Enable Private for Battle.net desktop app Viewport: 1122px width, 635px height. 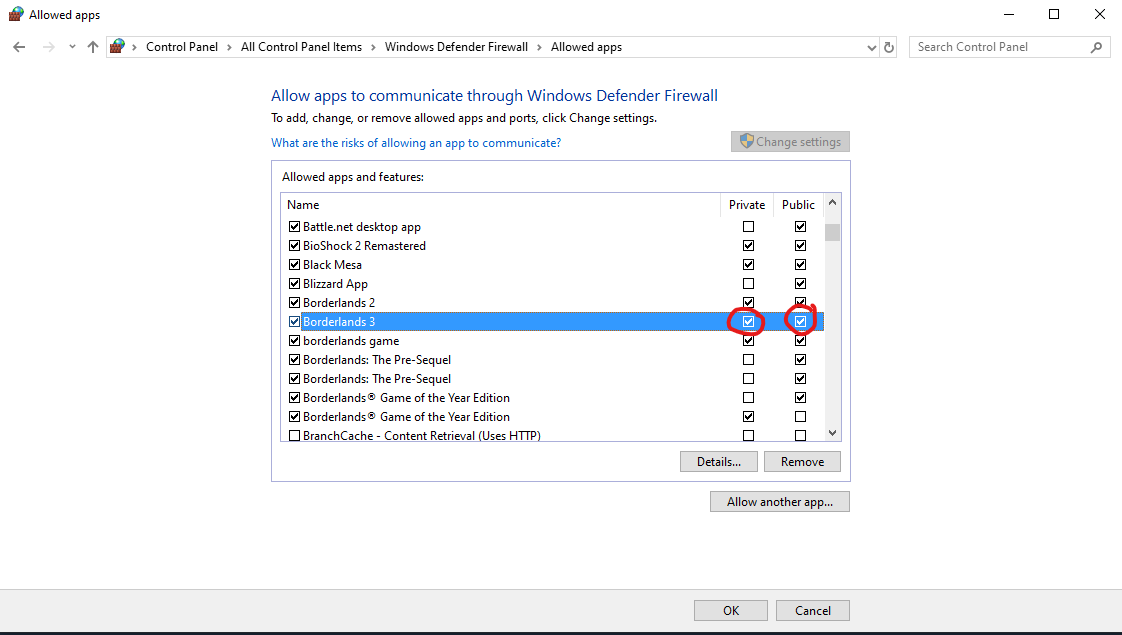[x=748, y=227]
